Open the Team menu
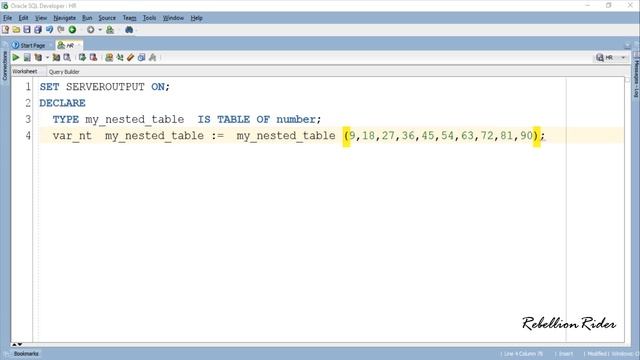640x360 pixels. pyautogui.click(x=129, y=18)
